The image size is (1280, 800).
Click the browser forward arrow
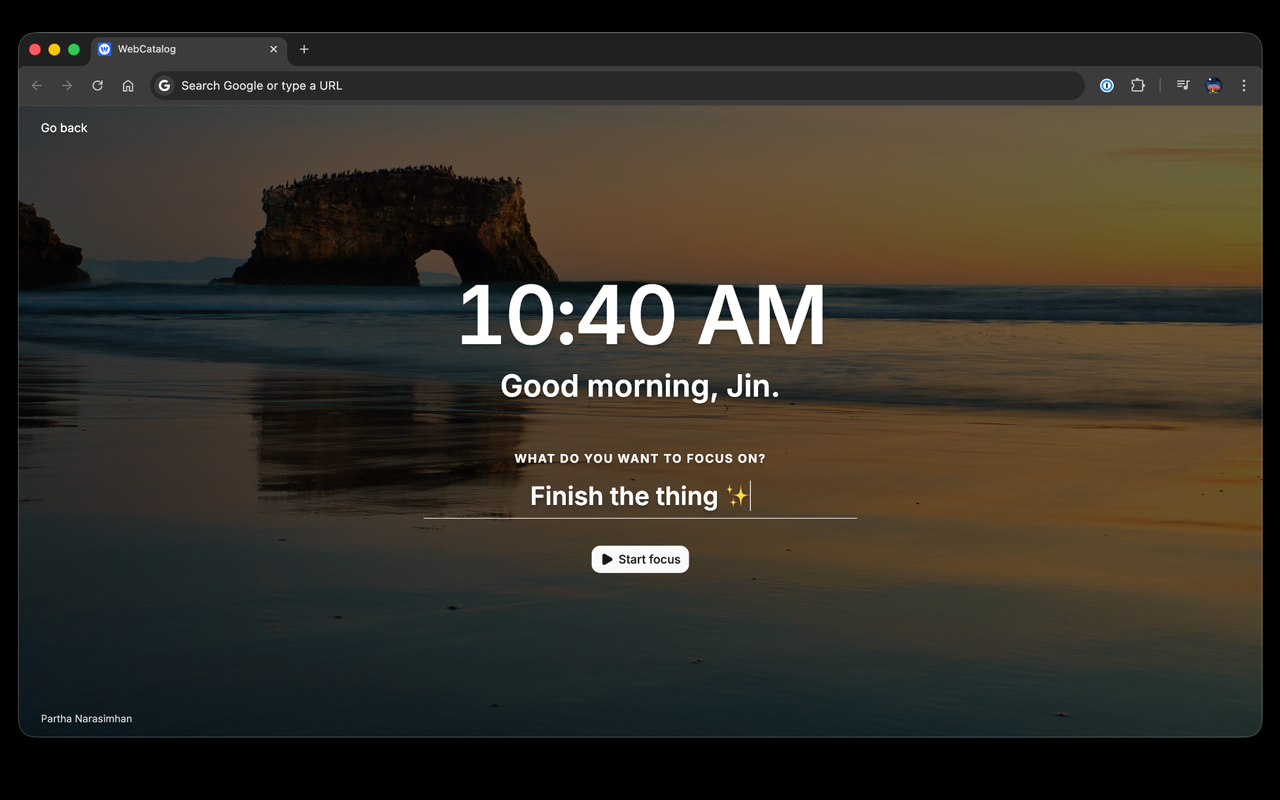point(67,86)
